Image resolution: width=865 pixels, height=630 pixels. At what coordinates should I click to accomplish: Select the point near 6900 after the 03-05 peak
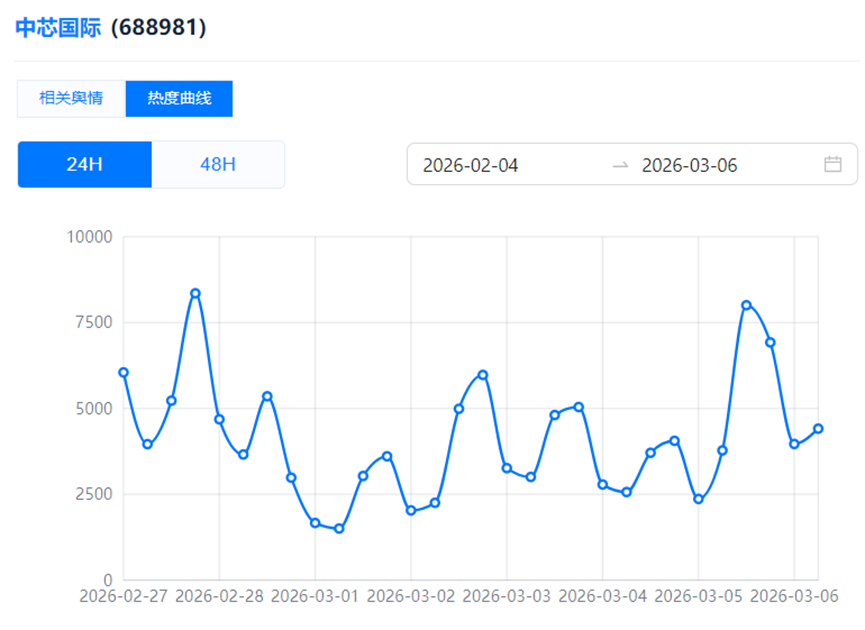point(770,343)
